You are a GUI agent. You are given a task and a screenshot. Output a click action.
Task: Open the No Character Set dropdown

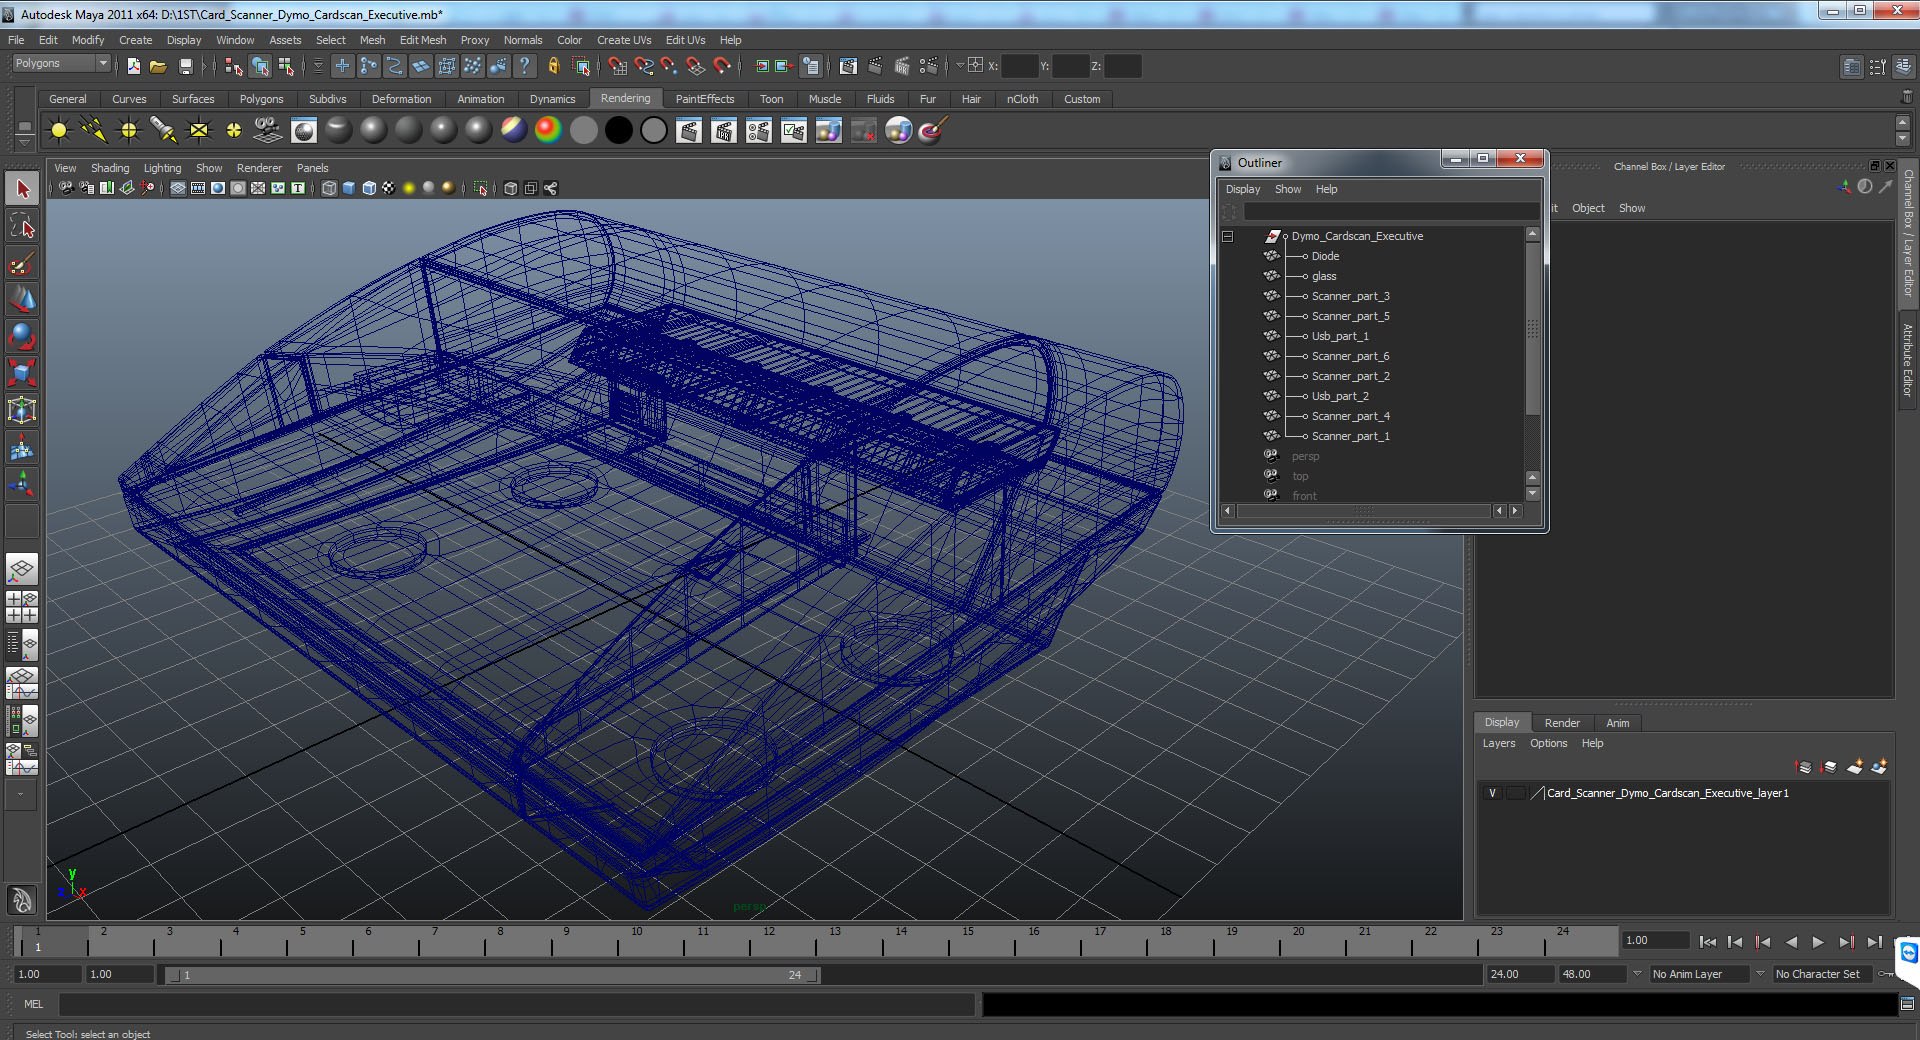pos(1823,974)
